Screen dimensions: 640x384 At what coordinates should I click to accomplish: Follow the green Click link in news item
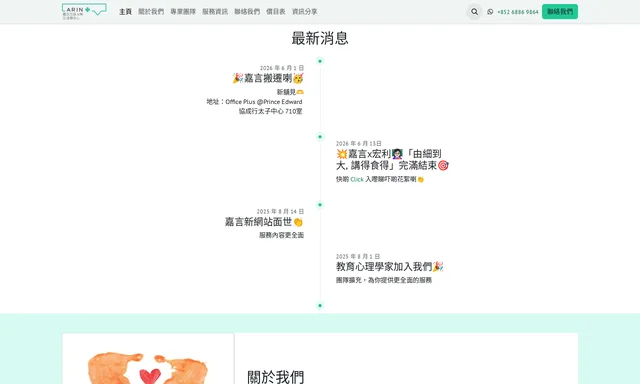pos(357,179)
